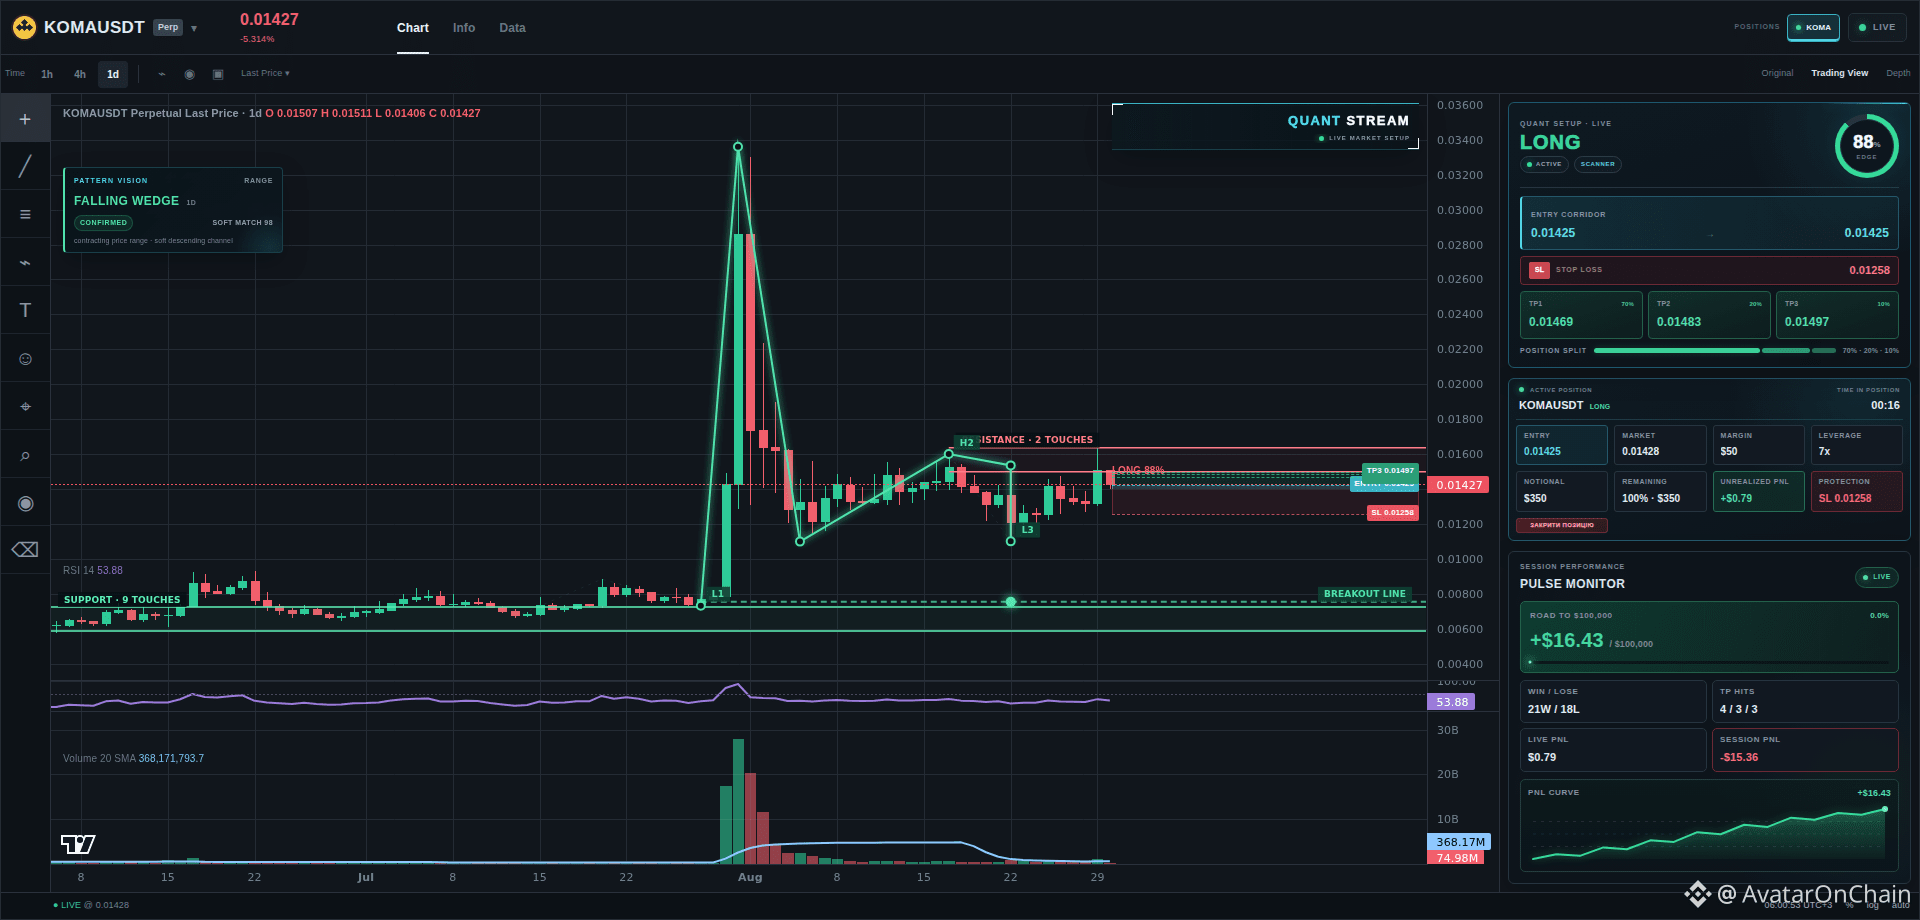This screenshot has width=1920, height=920.
Task: Click the PnL Curve chart
Action: click(x=1709, y=826)
